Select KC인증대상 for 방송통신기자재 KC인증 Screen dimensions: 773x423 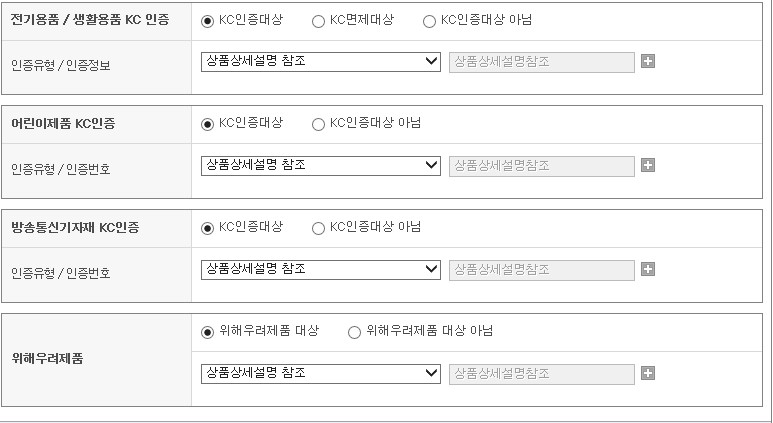(208, 228)
